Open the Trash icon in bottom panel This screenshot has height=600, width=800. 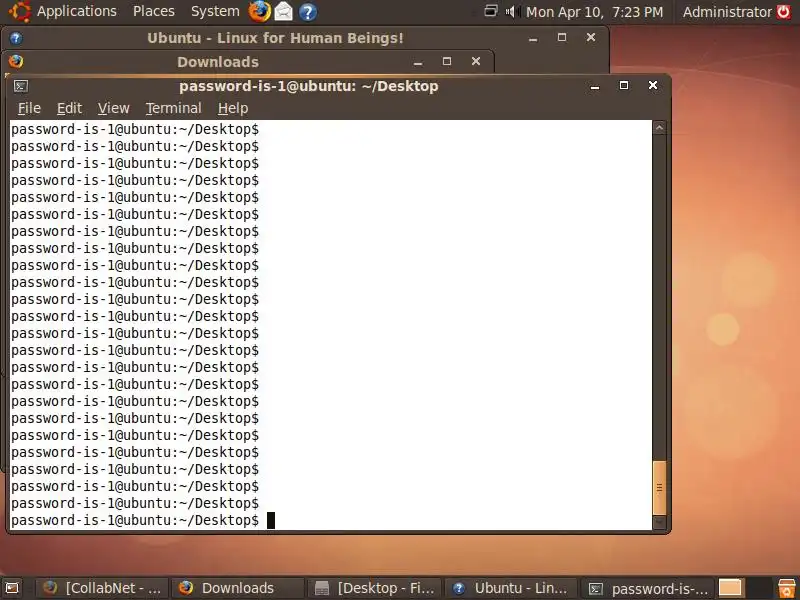pyautogui.click(x=787, y=588)
